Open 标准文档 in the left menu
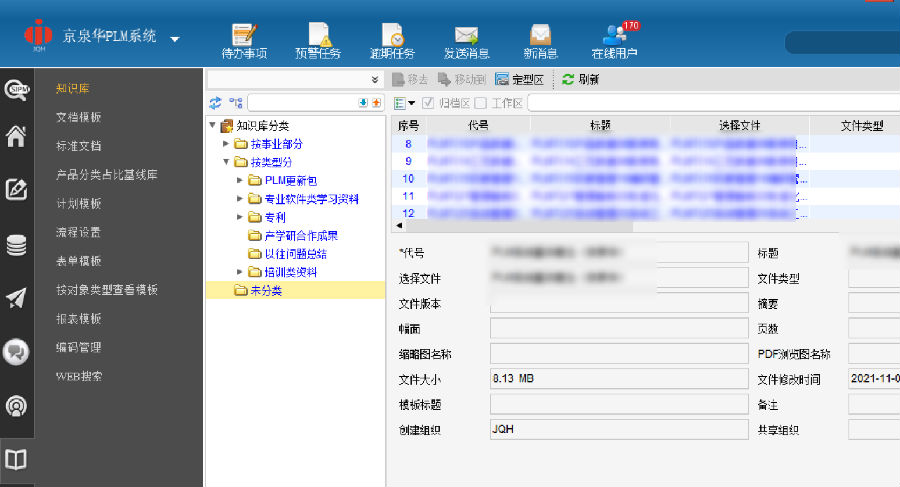Image resolution: width=900 pixels, height=487 pixels. [79, 146]
